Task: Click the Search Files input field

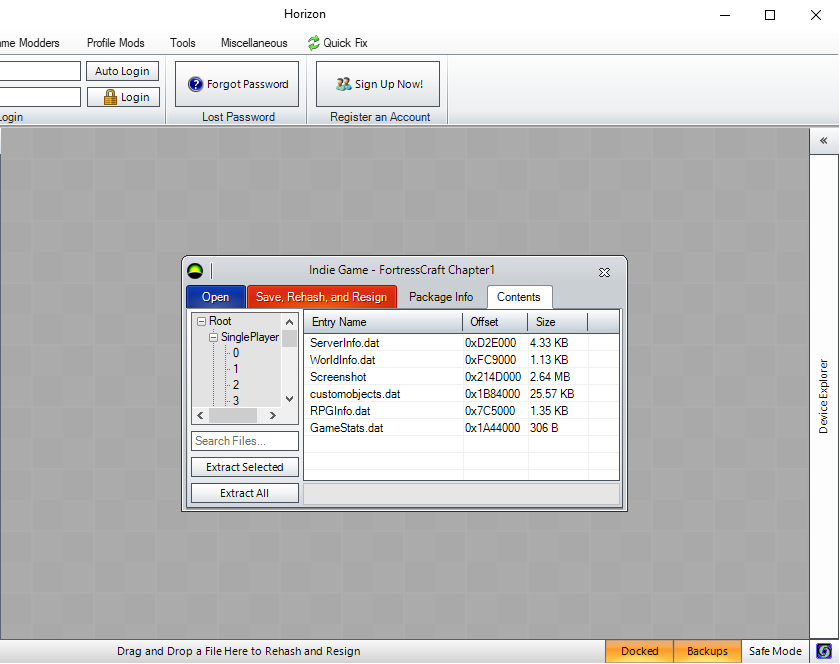Action: [245, 441]
